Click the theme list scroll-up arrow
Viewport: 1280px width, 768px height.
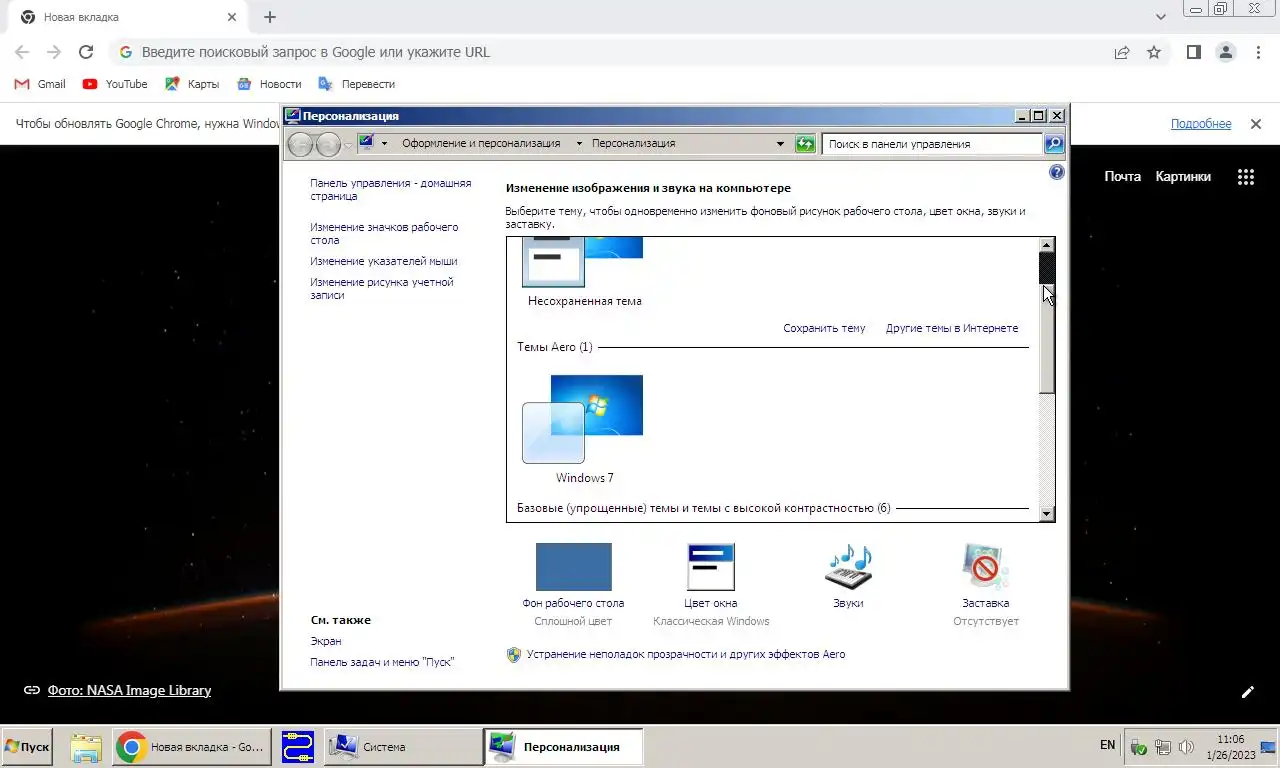pos(1047,245)
